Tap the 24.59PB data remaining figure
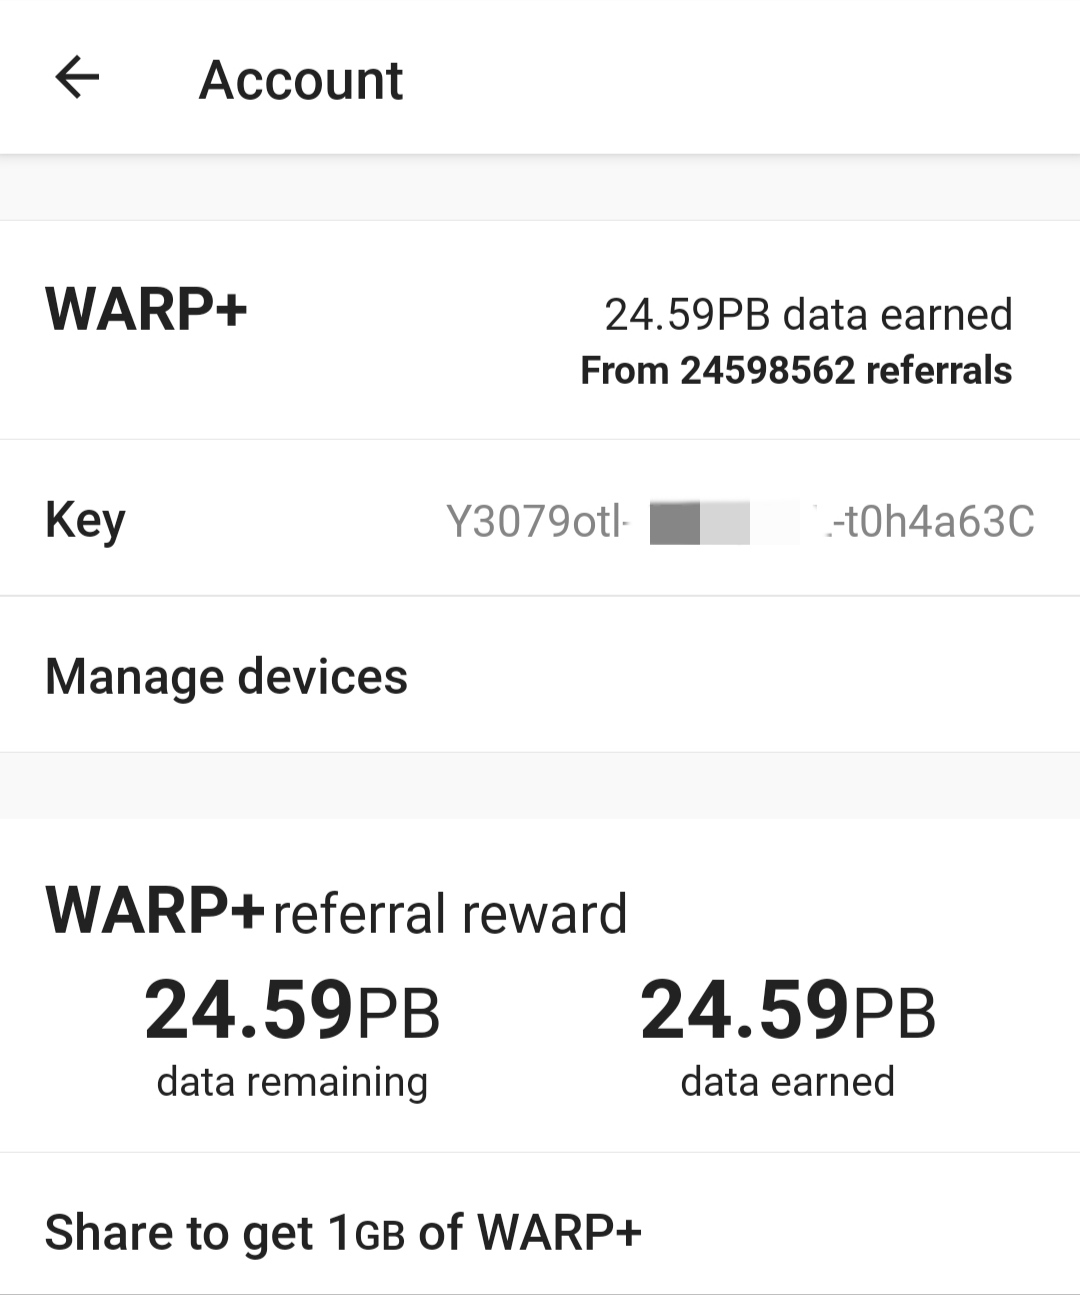Viewport: 1080px width, 1295px height. (x=292, y=1010)
